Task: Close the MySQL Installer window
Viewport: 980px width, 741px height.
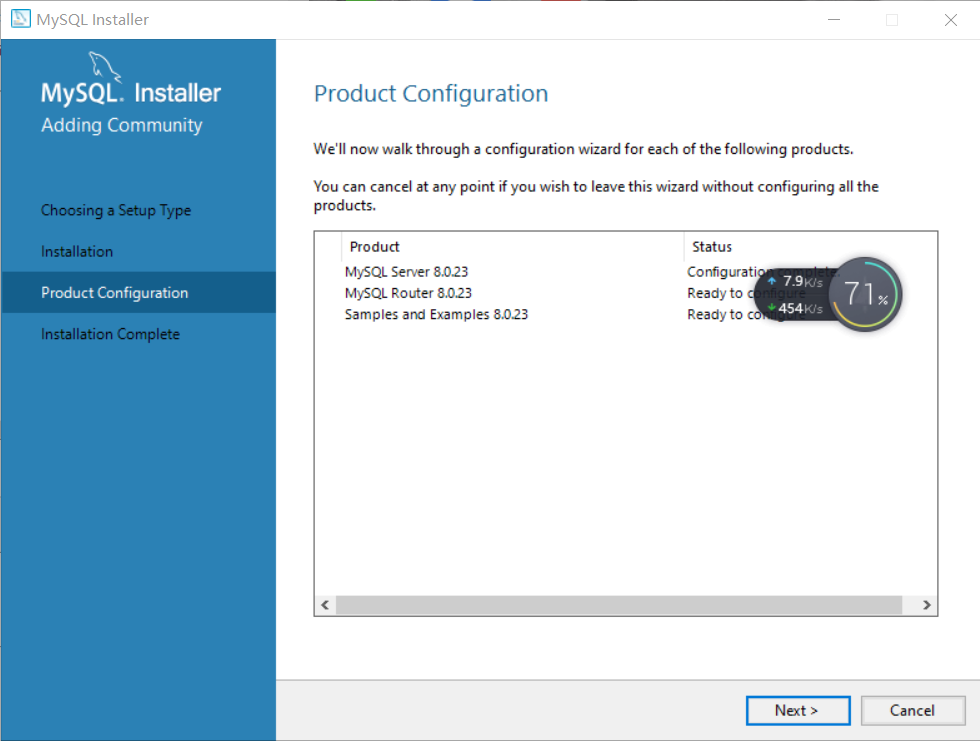Action: [950, 20]
